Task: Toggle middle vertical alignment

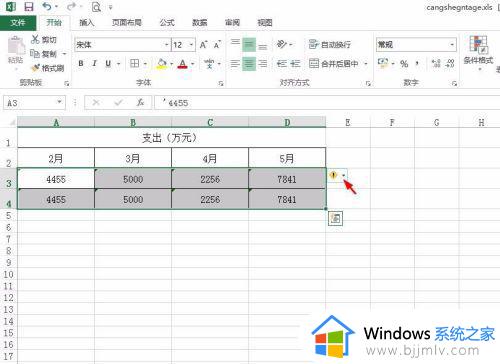Action: click(249, 45)
